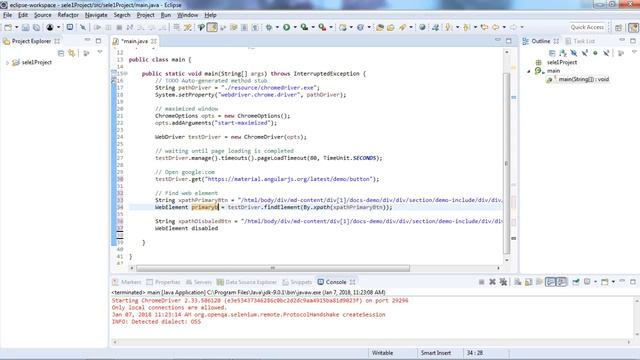This screenshot has width=640, height=360.
Task: Click the Save All toolbar icon
Action: click(x=36, y=27)
